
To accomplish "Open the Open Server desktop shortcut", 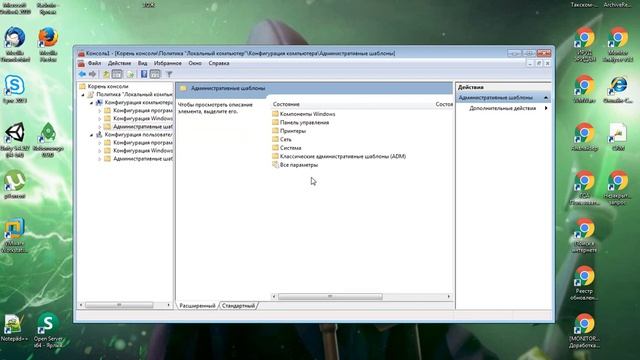I will (48, 330).
